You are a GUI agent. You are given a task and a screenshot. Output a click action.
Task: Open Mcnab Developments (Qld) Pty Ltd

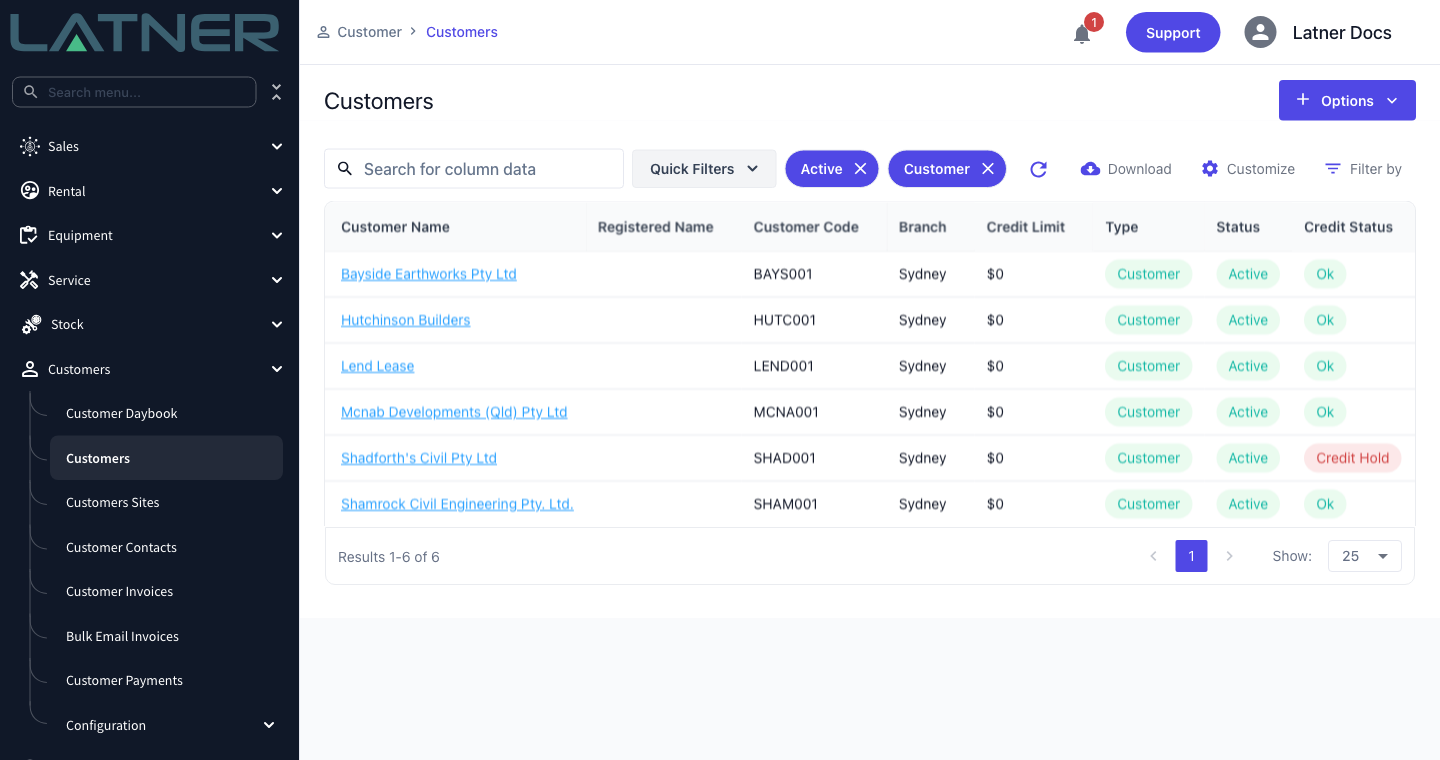(x=454, y=412)
